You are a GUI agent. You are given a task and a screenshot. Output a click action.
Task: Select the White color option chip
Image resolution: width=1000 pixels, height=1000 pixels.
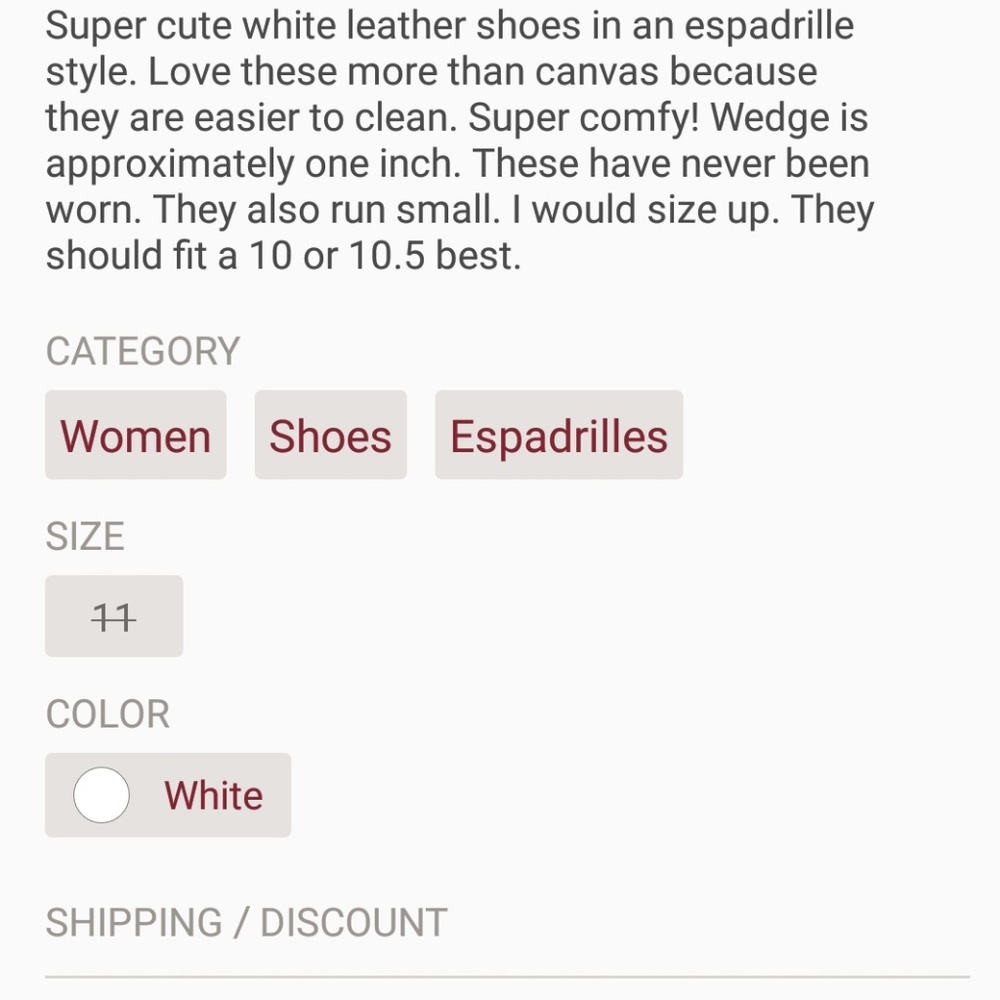point(167,795)
